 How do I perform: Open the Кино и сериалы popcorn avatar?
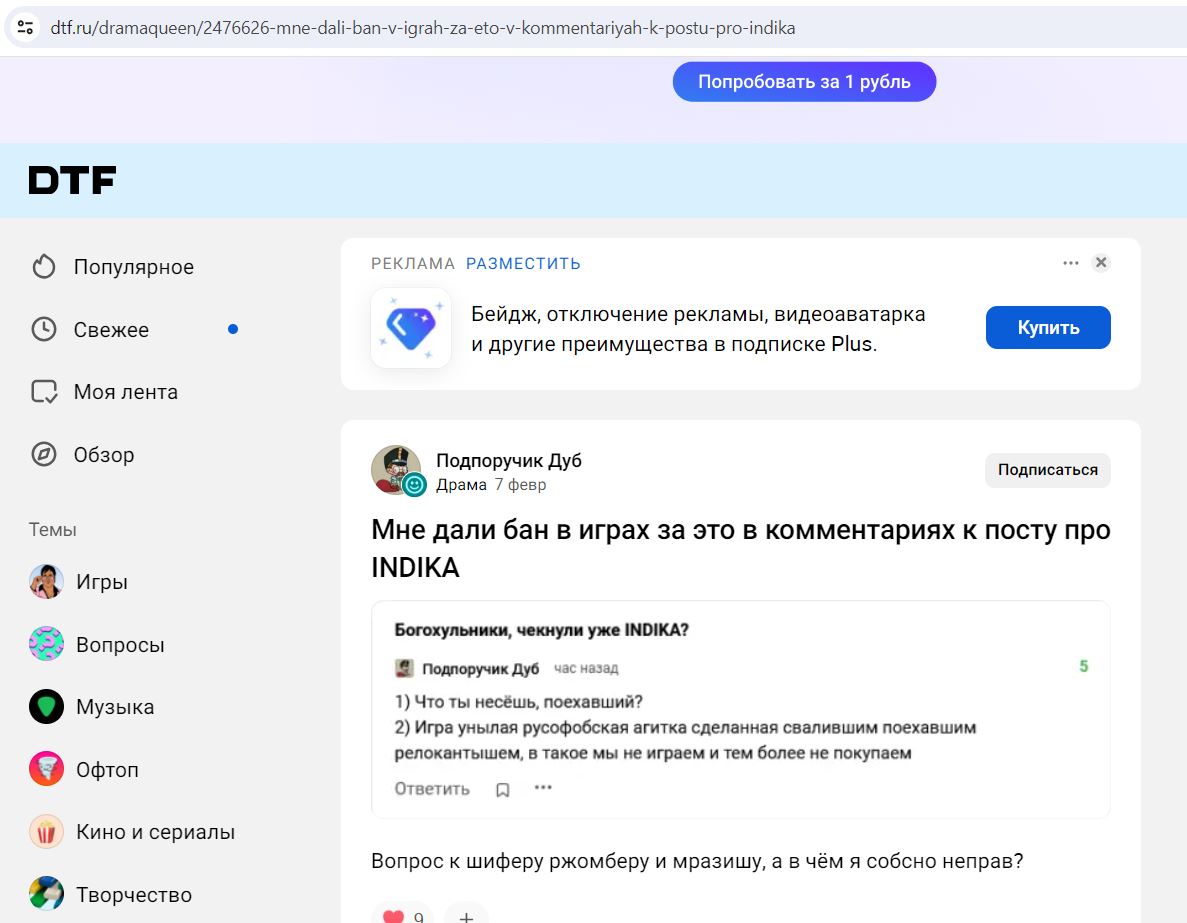coord(46,831)
